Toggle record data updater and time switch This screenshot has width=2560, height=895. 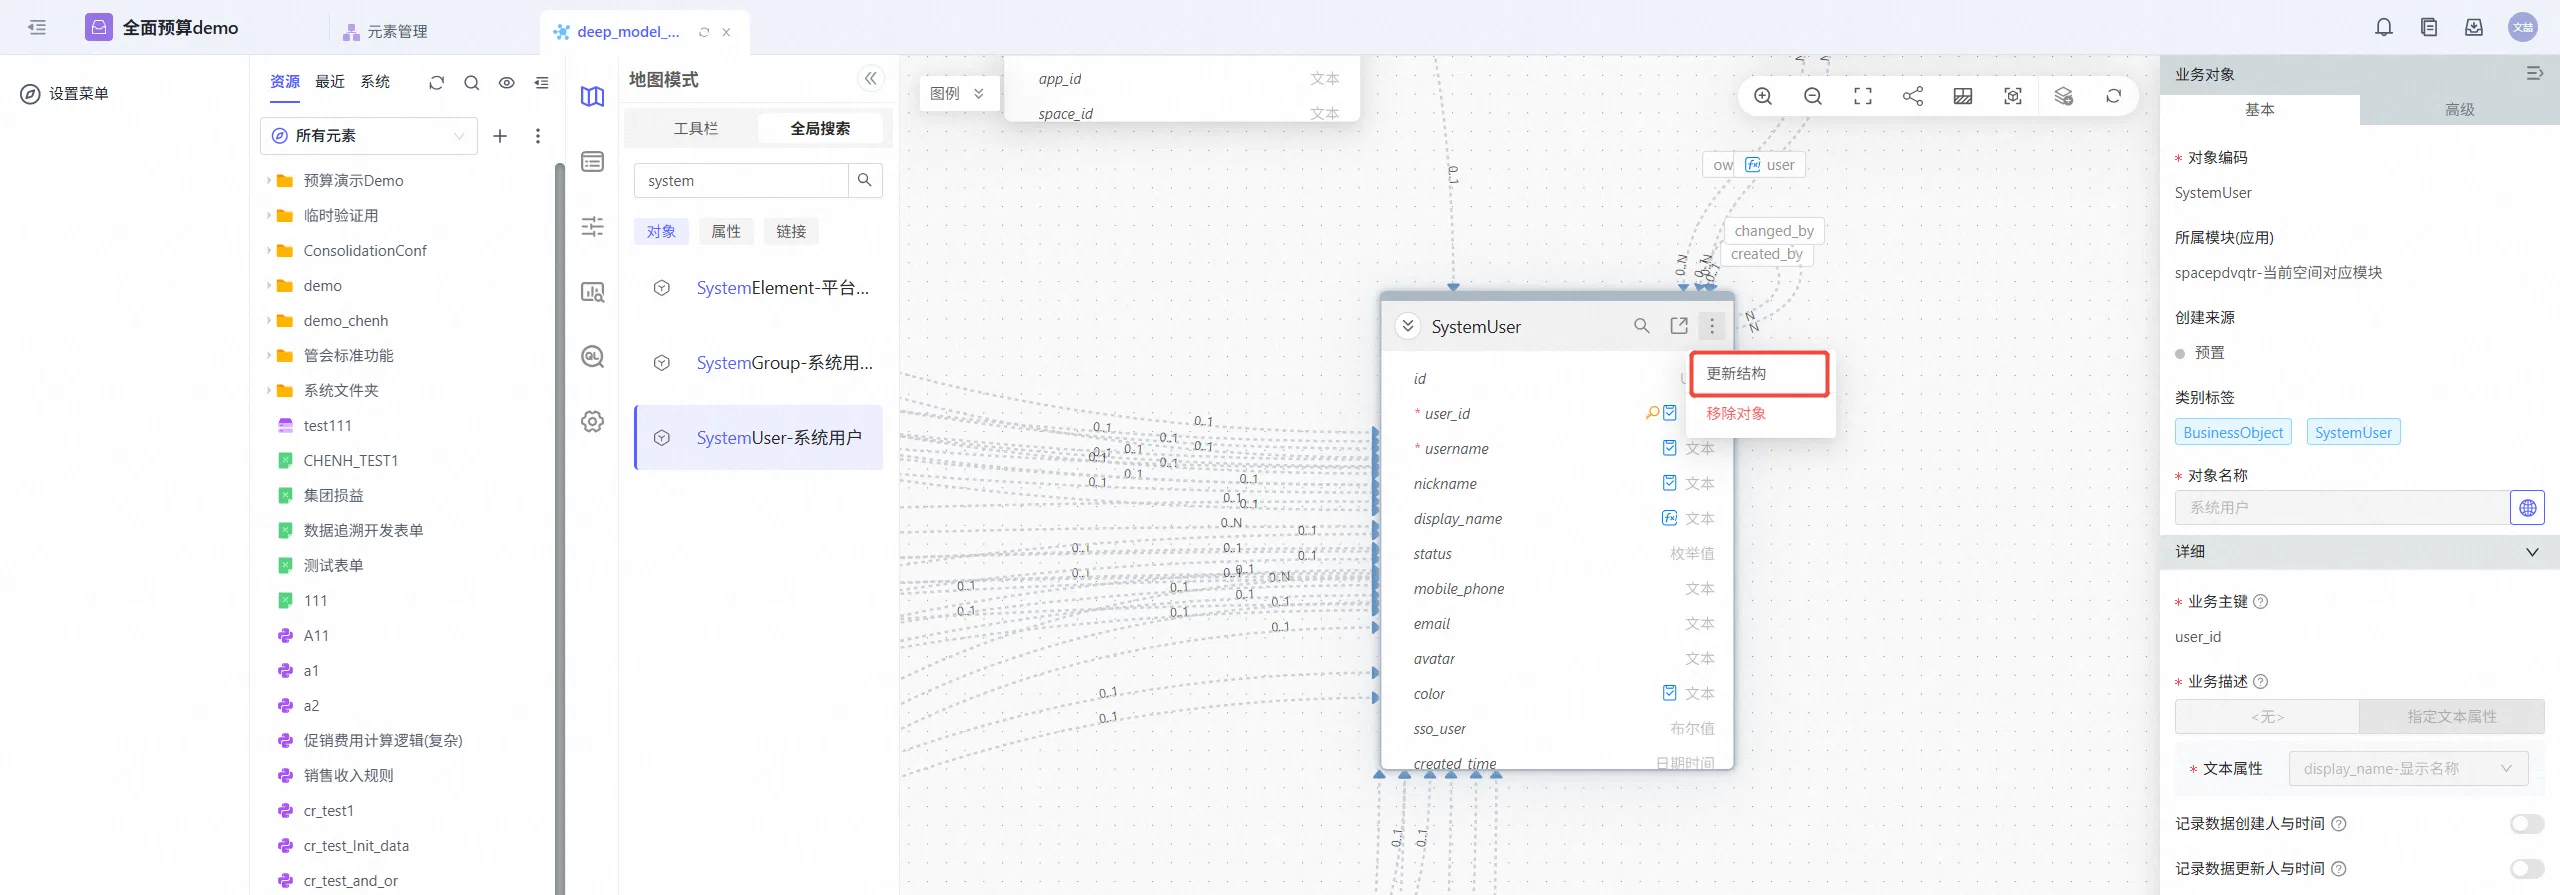point(2527,869)
